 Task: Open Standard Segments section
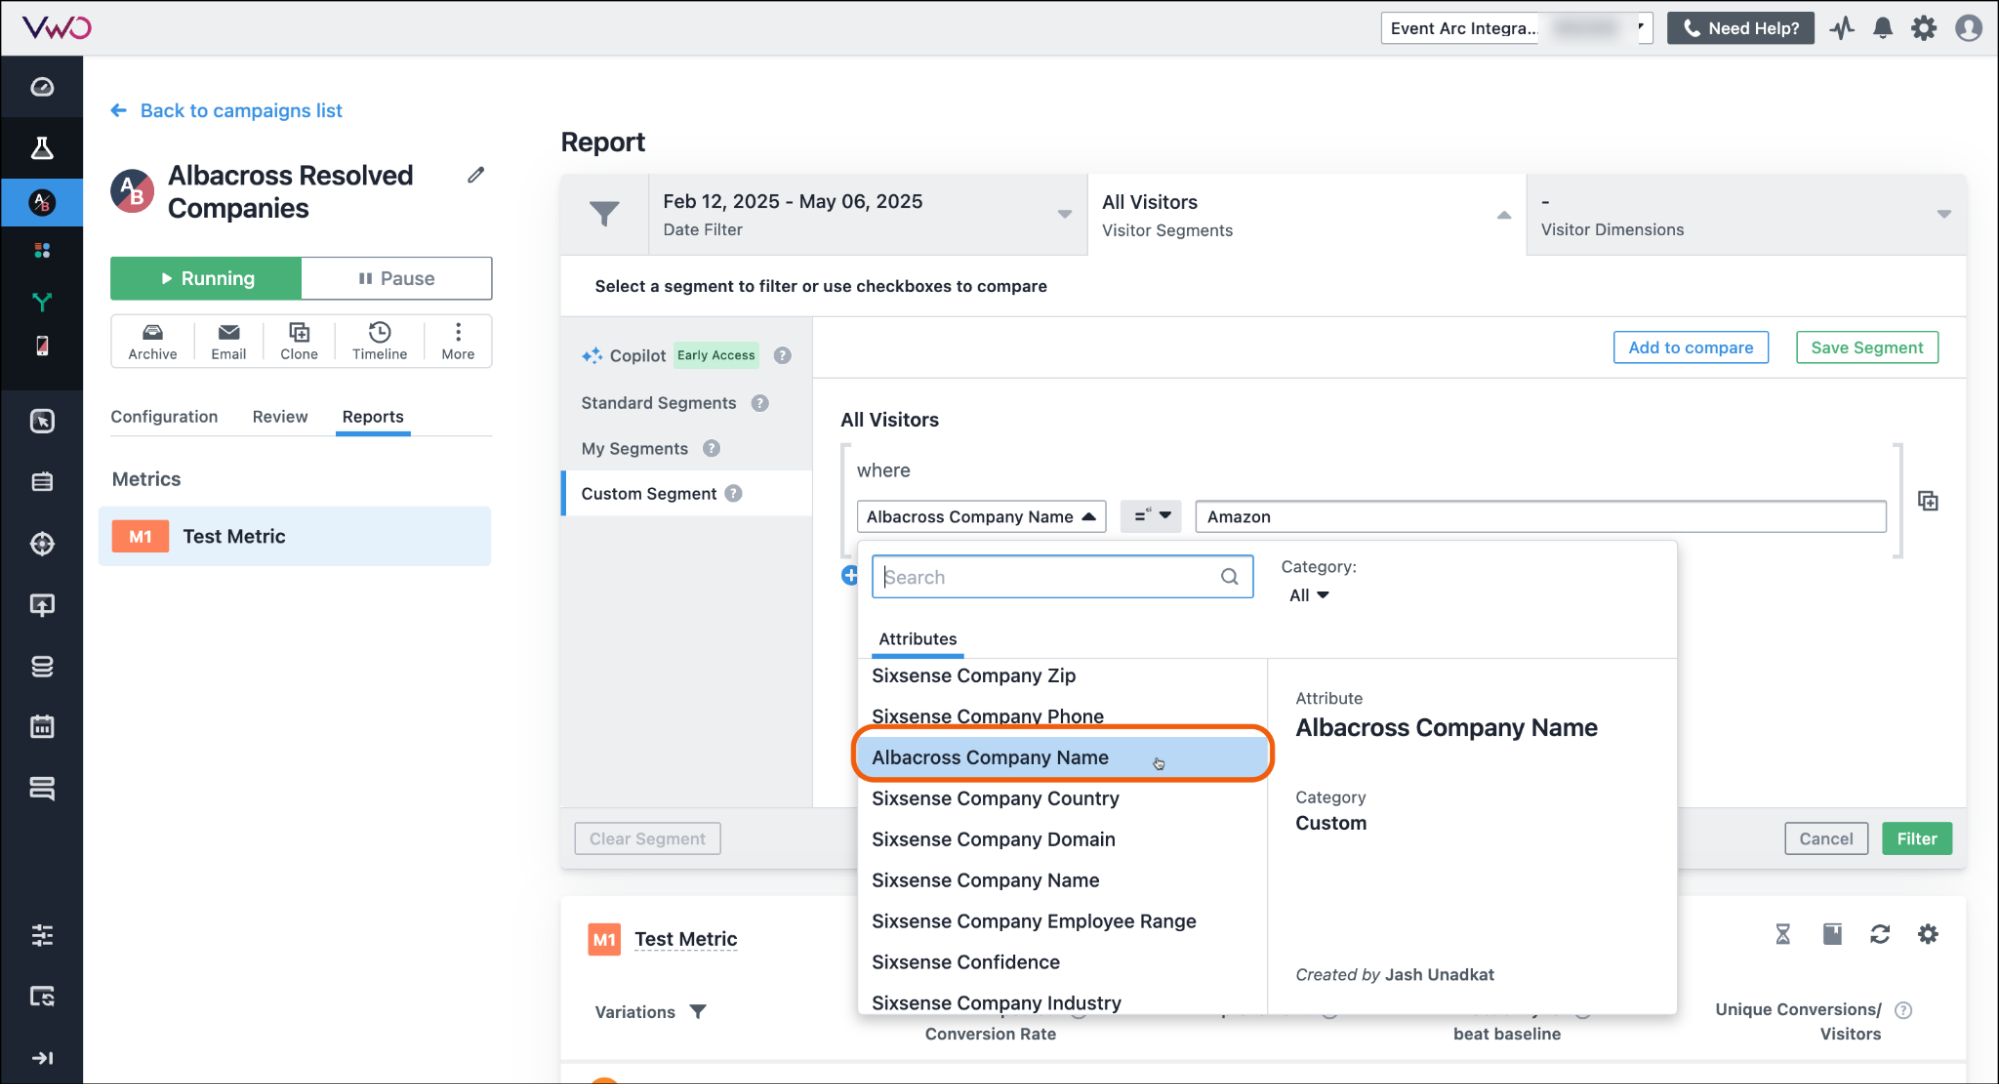tap(658, 403)
